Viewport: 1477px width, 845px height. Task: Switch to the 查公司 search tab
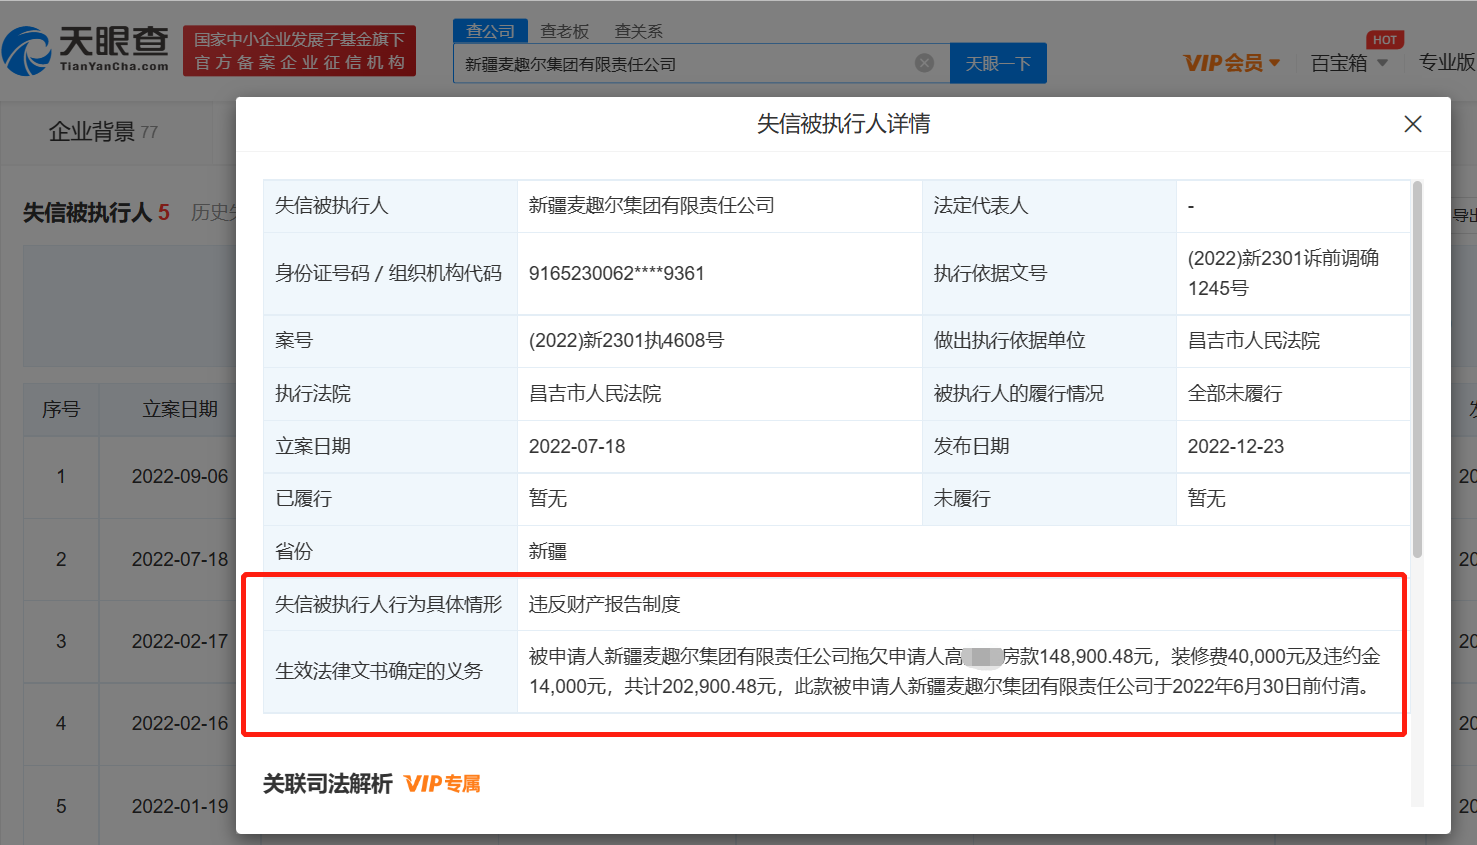(490, 31)
